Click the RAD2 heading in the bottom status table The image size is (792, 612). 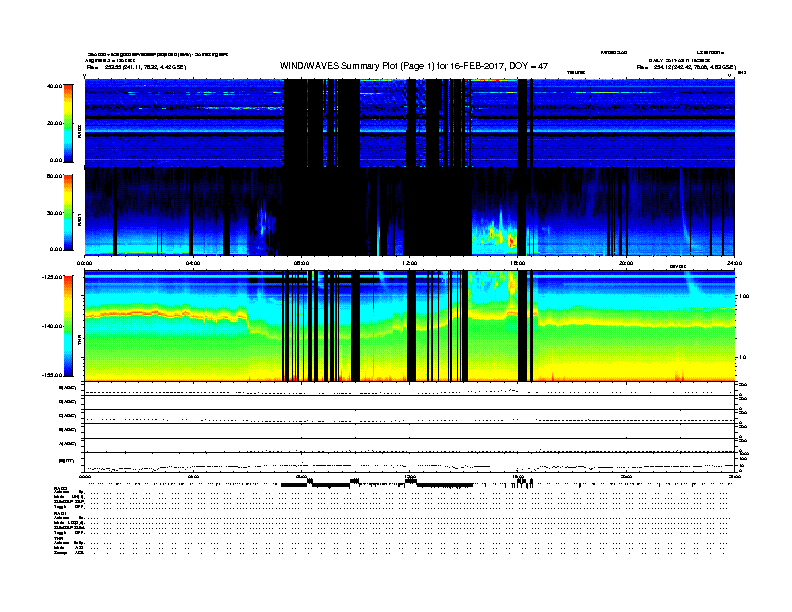pyautogui.click(x=61, y=488)
